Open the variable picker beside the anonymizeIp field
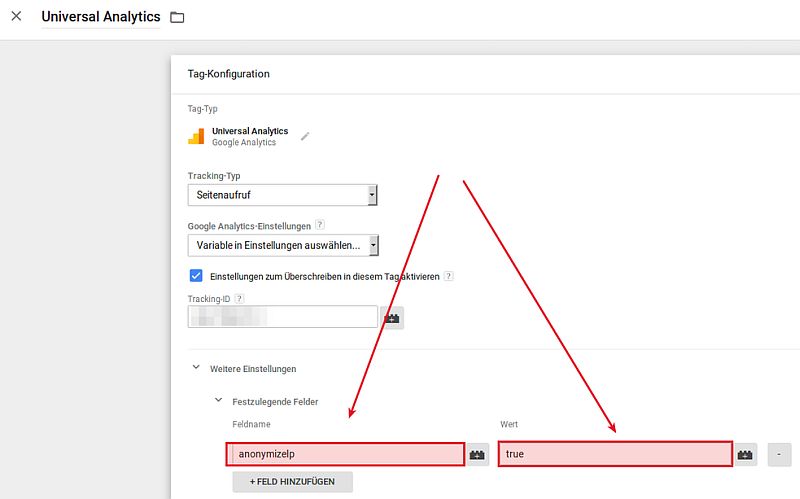This screenshot has height=499, width=800. pyautogui.click(x=477, y=455)
